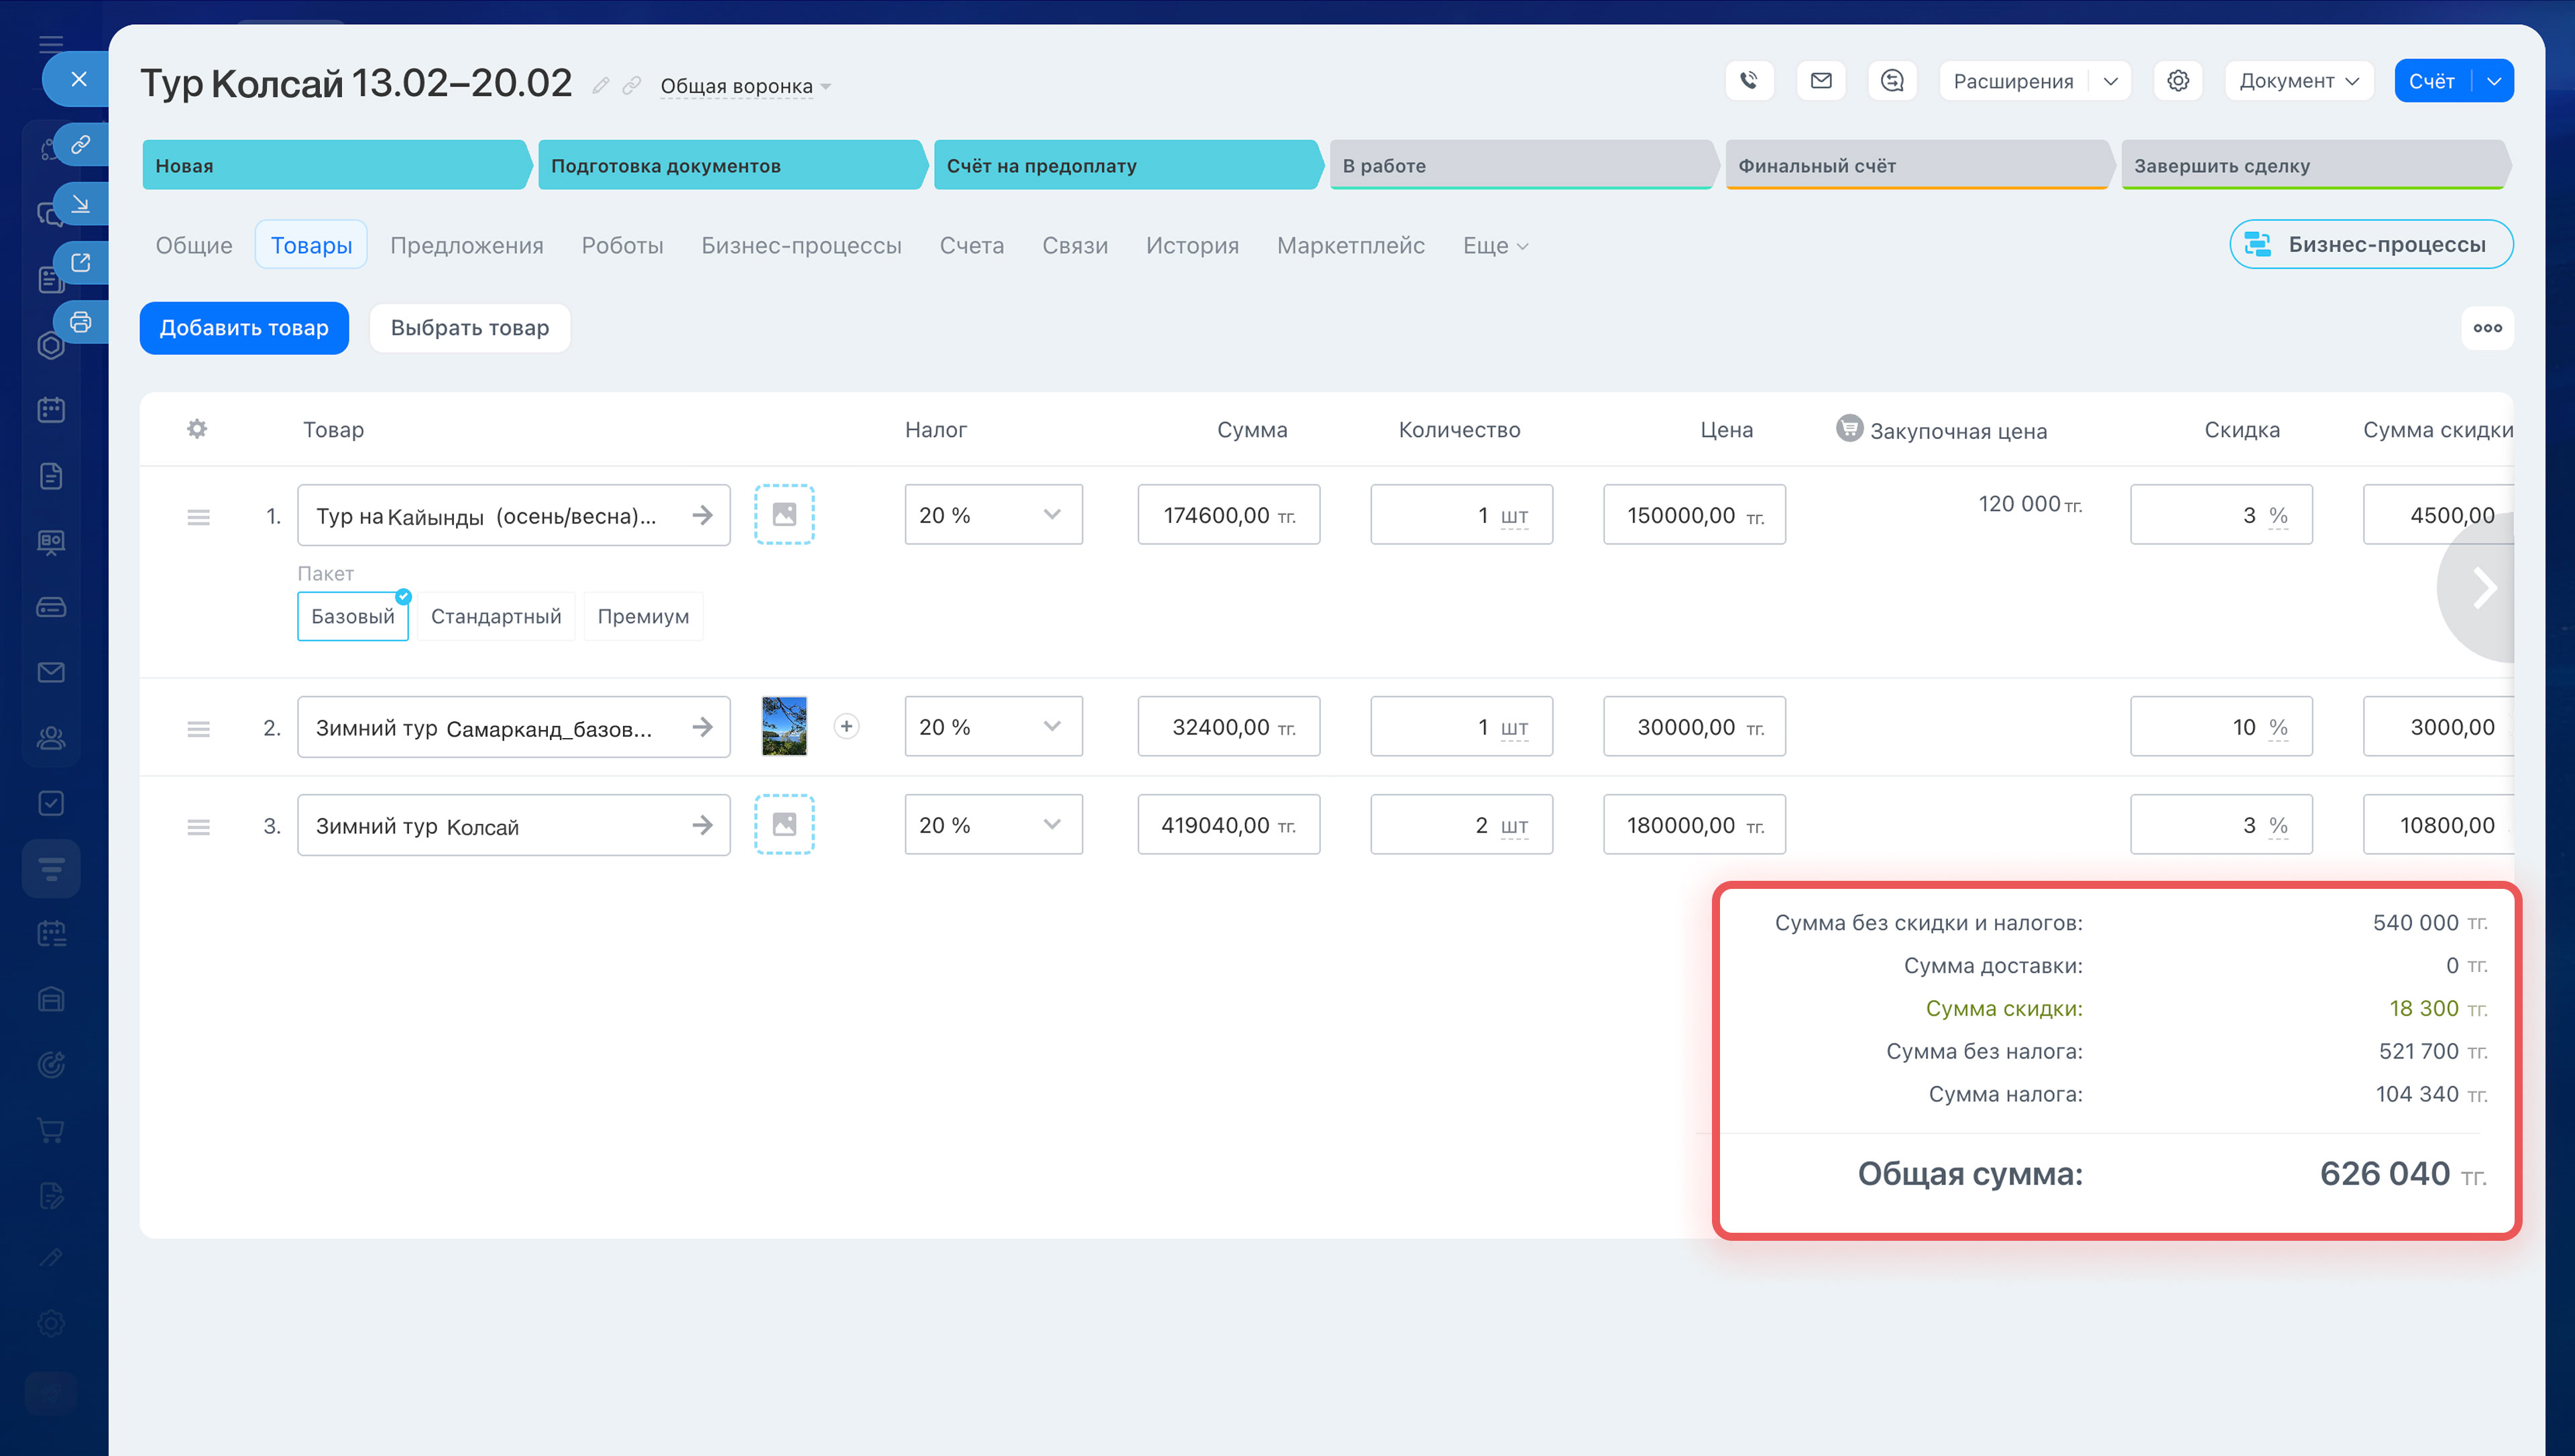The image size is (2575, 1456).
Task: Select the Стандартный package option
Action: click(x=496, y=616)
